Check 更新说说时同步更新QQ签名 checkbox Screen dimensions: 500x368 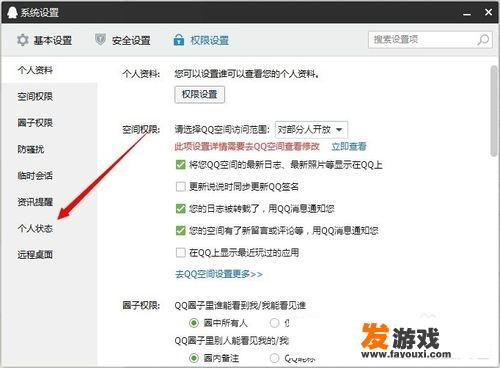pyautogui.click(x=180, y=186)
